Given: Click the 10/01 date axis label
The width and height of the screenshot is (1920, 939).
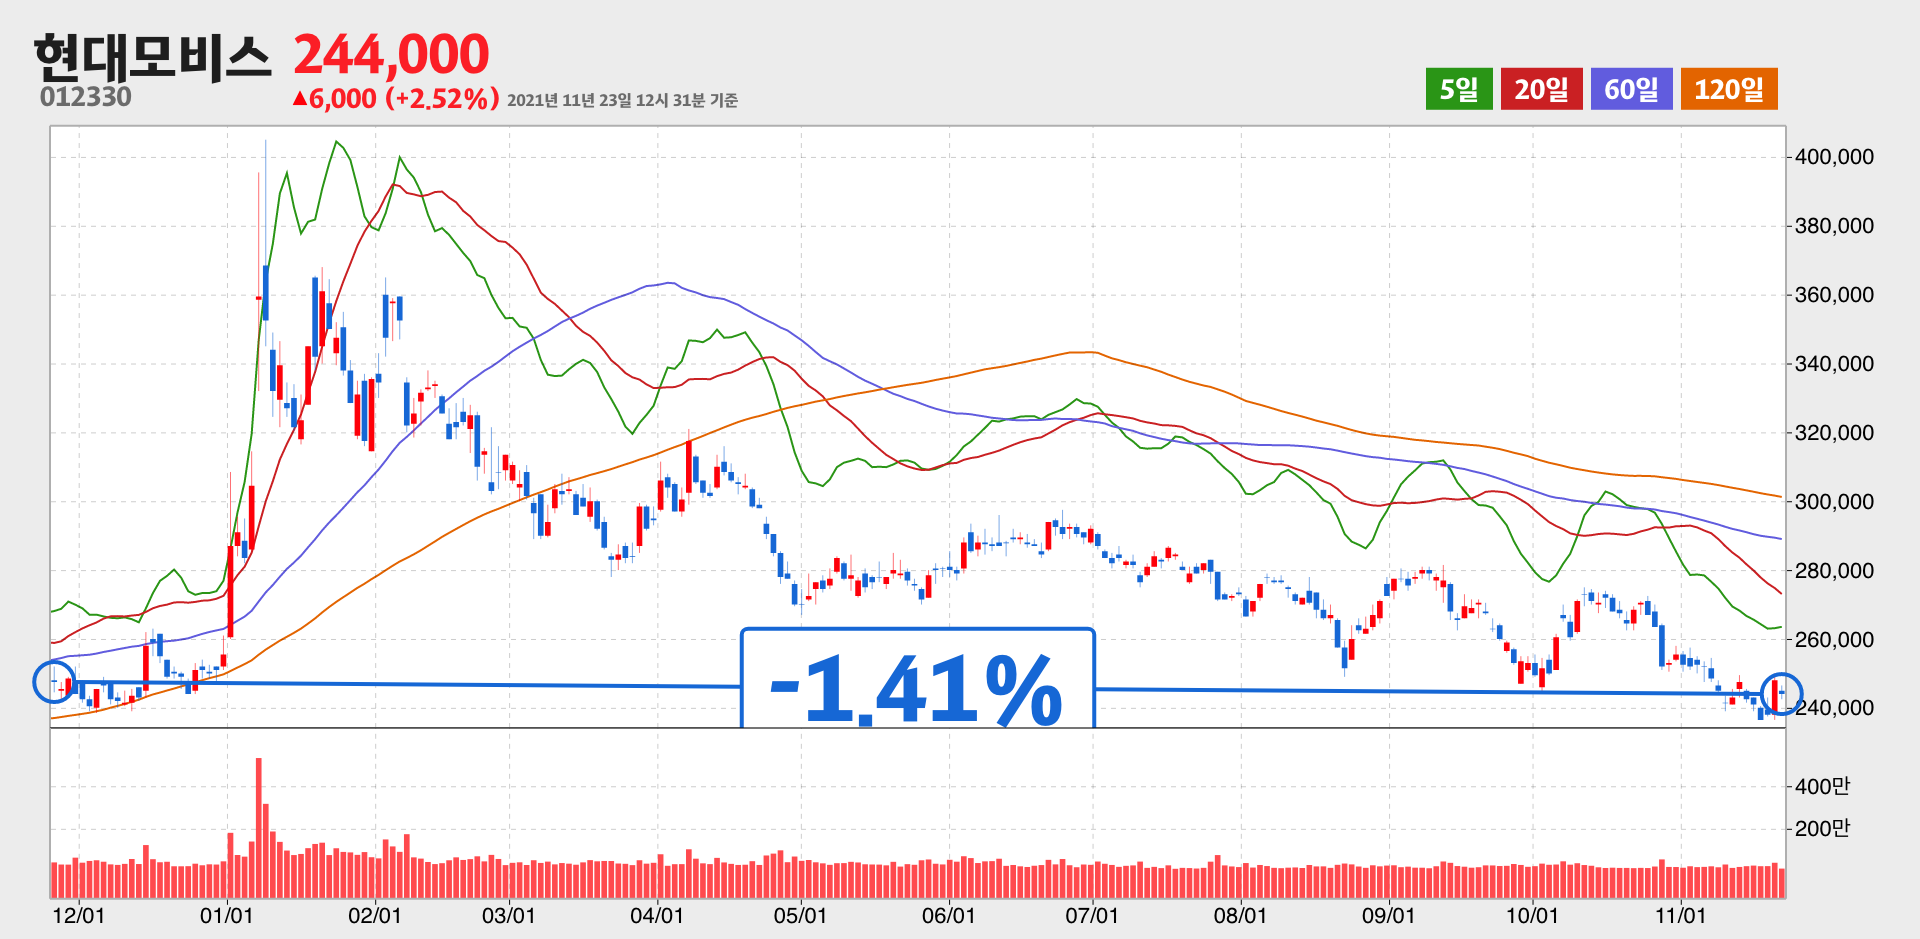Looking at the screenshot, I should (1532, 916).
